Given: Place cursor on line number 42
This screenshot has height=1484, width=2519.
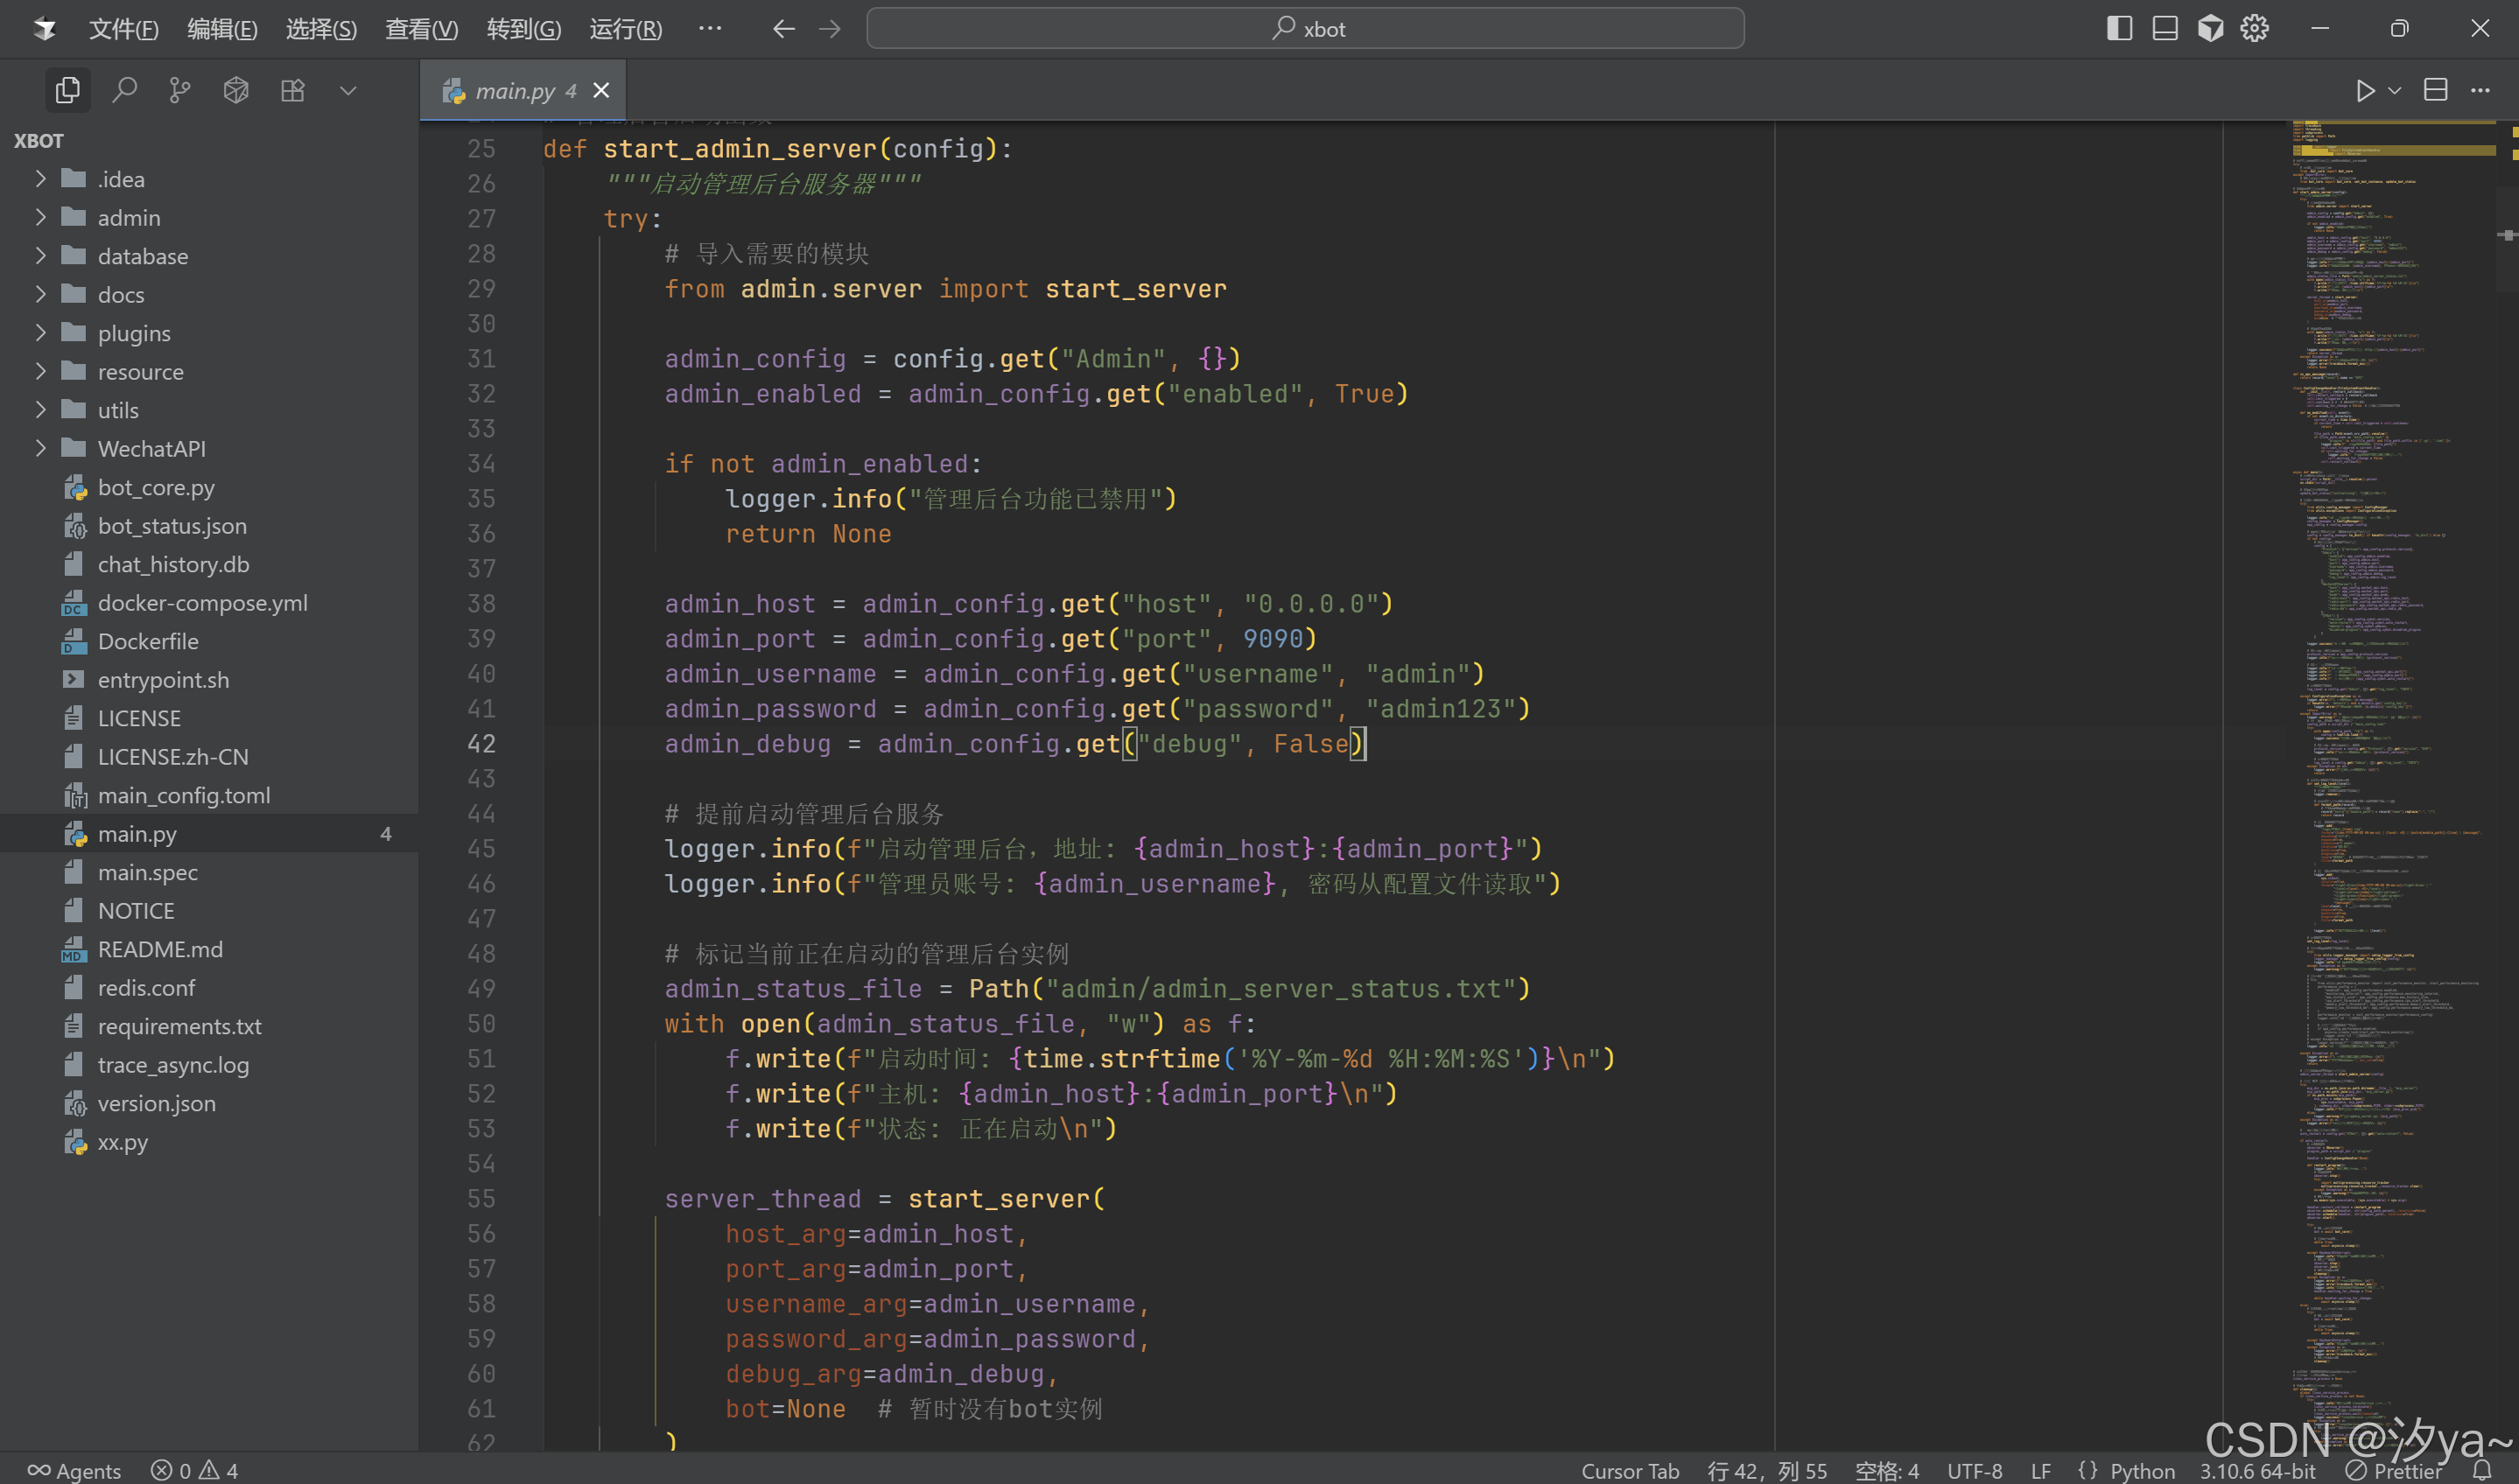Looking at the screenshot, I should point(481,743).
